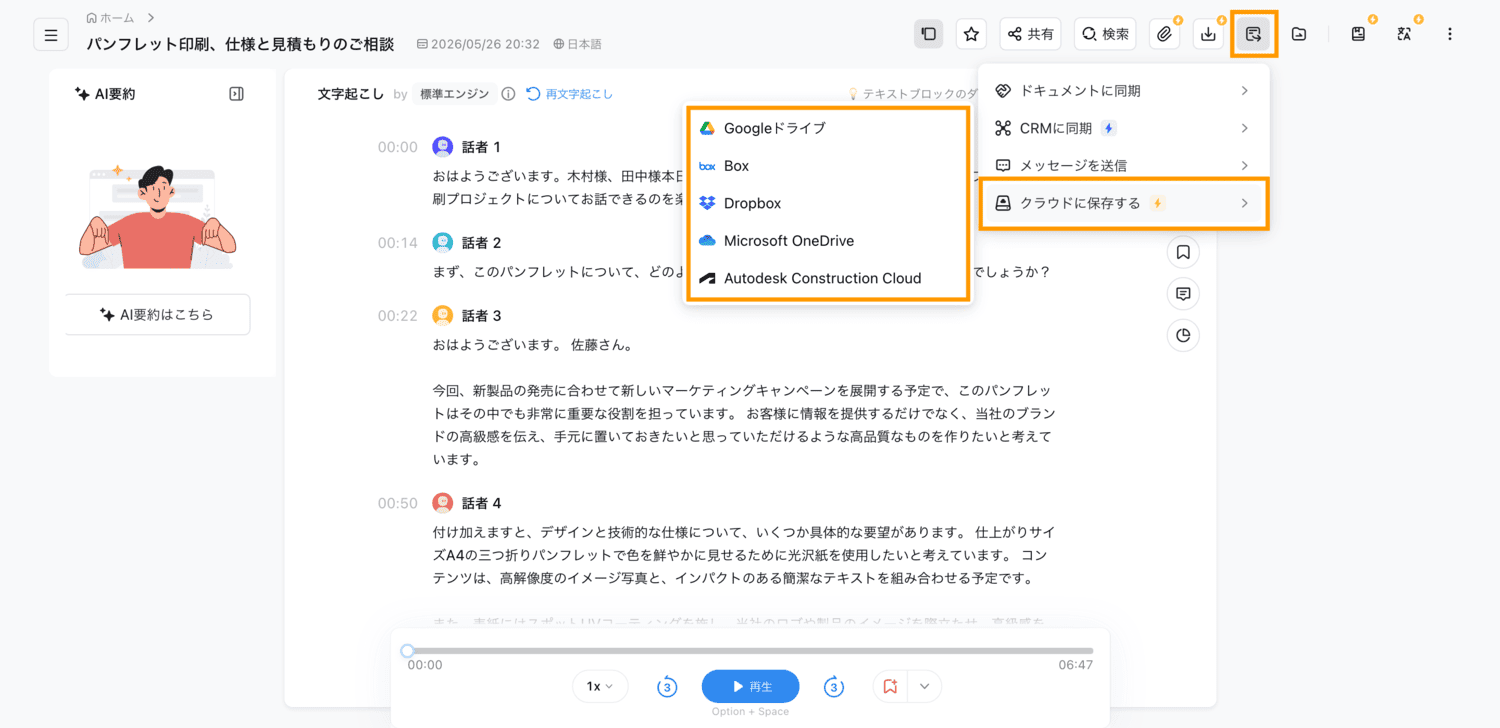
Task: Click the audio progress slider handle
Action: click(407, 651)
